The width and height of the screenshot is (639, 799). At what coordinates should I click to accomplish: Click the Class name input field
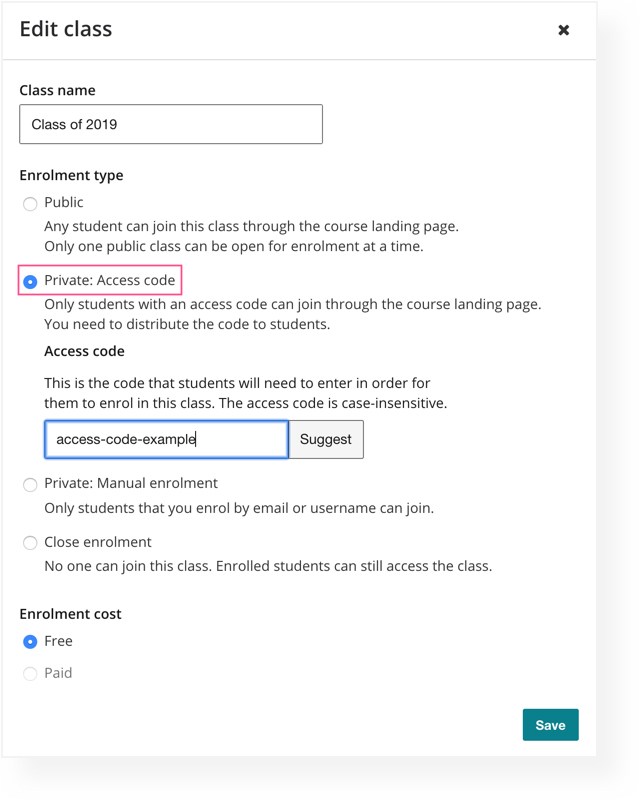171,124
